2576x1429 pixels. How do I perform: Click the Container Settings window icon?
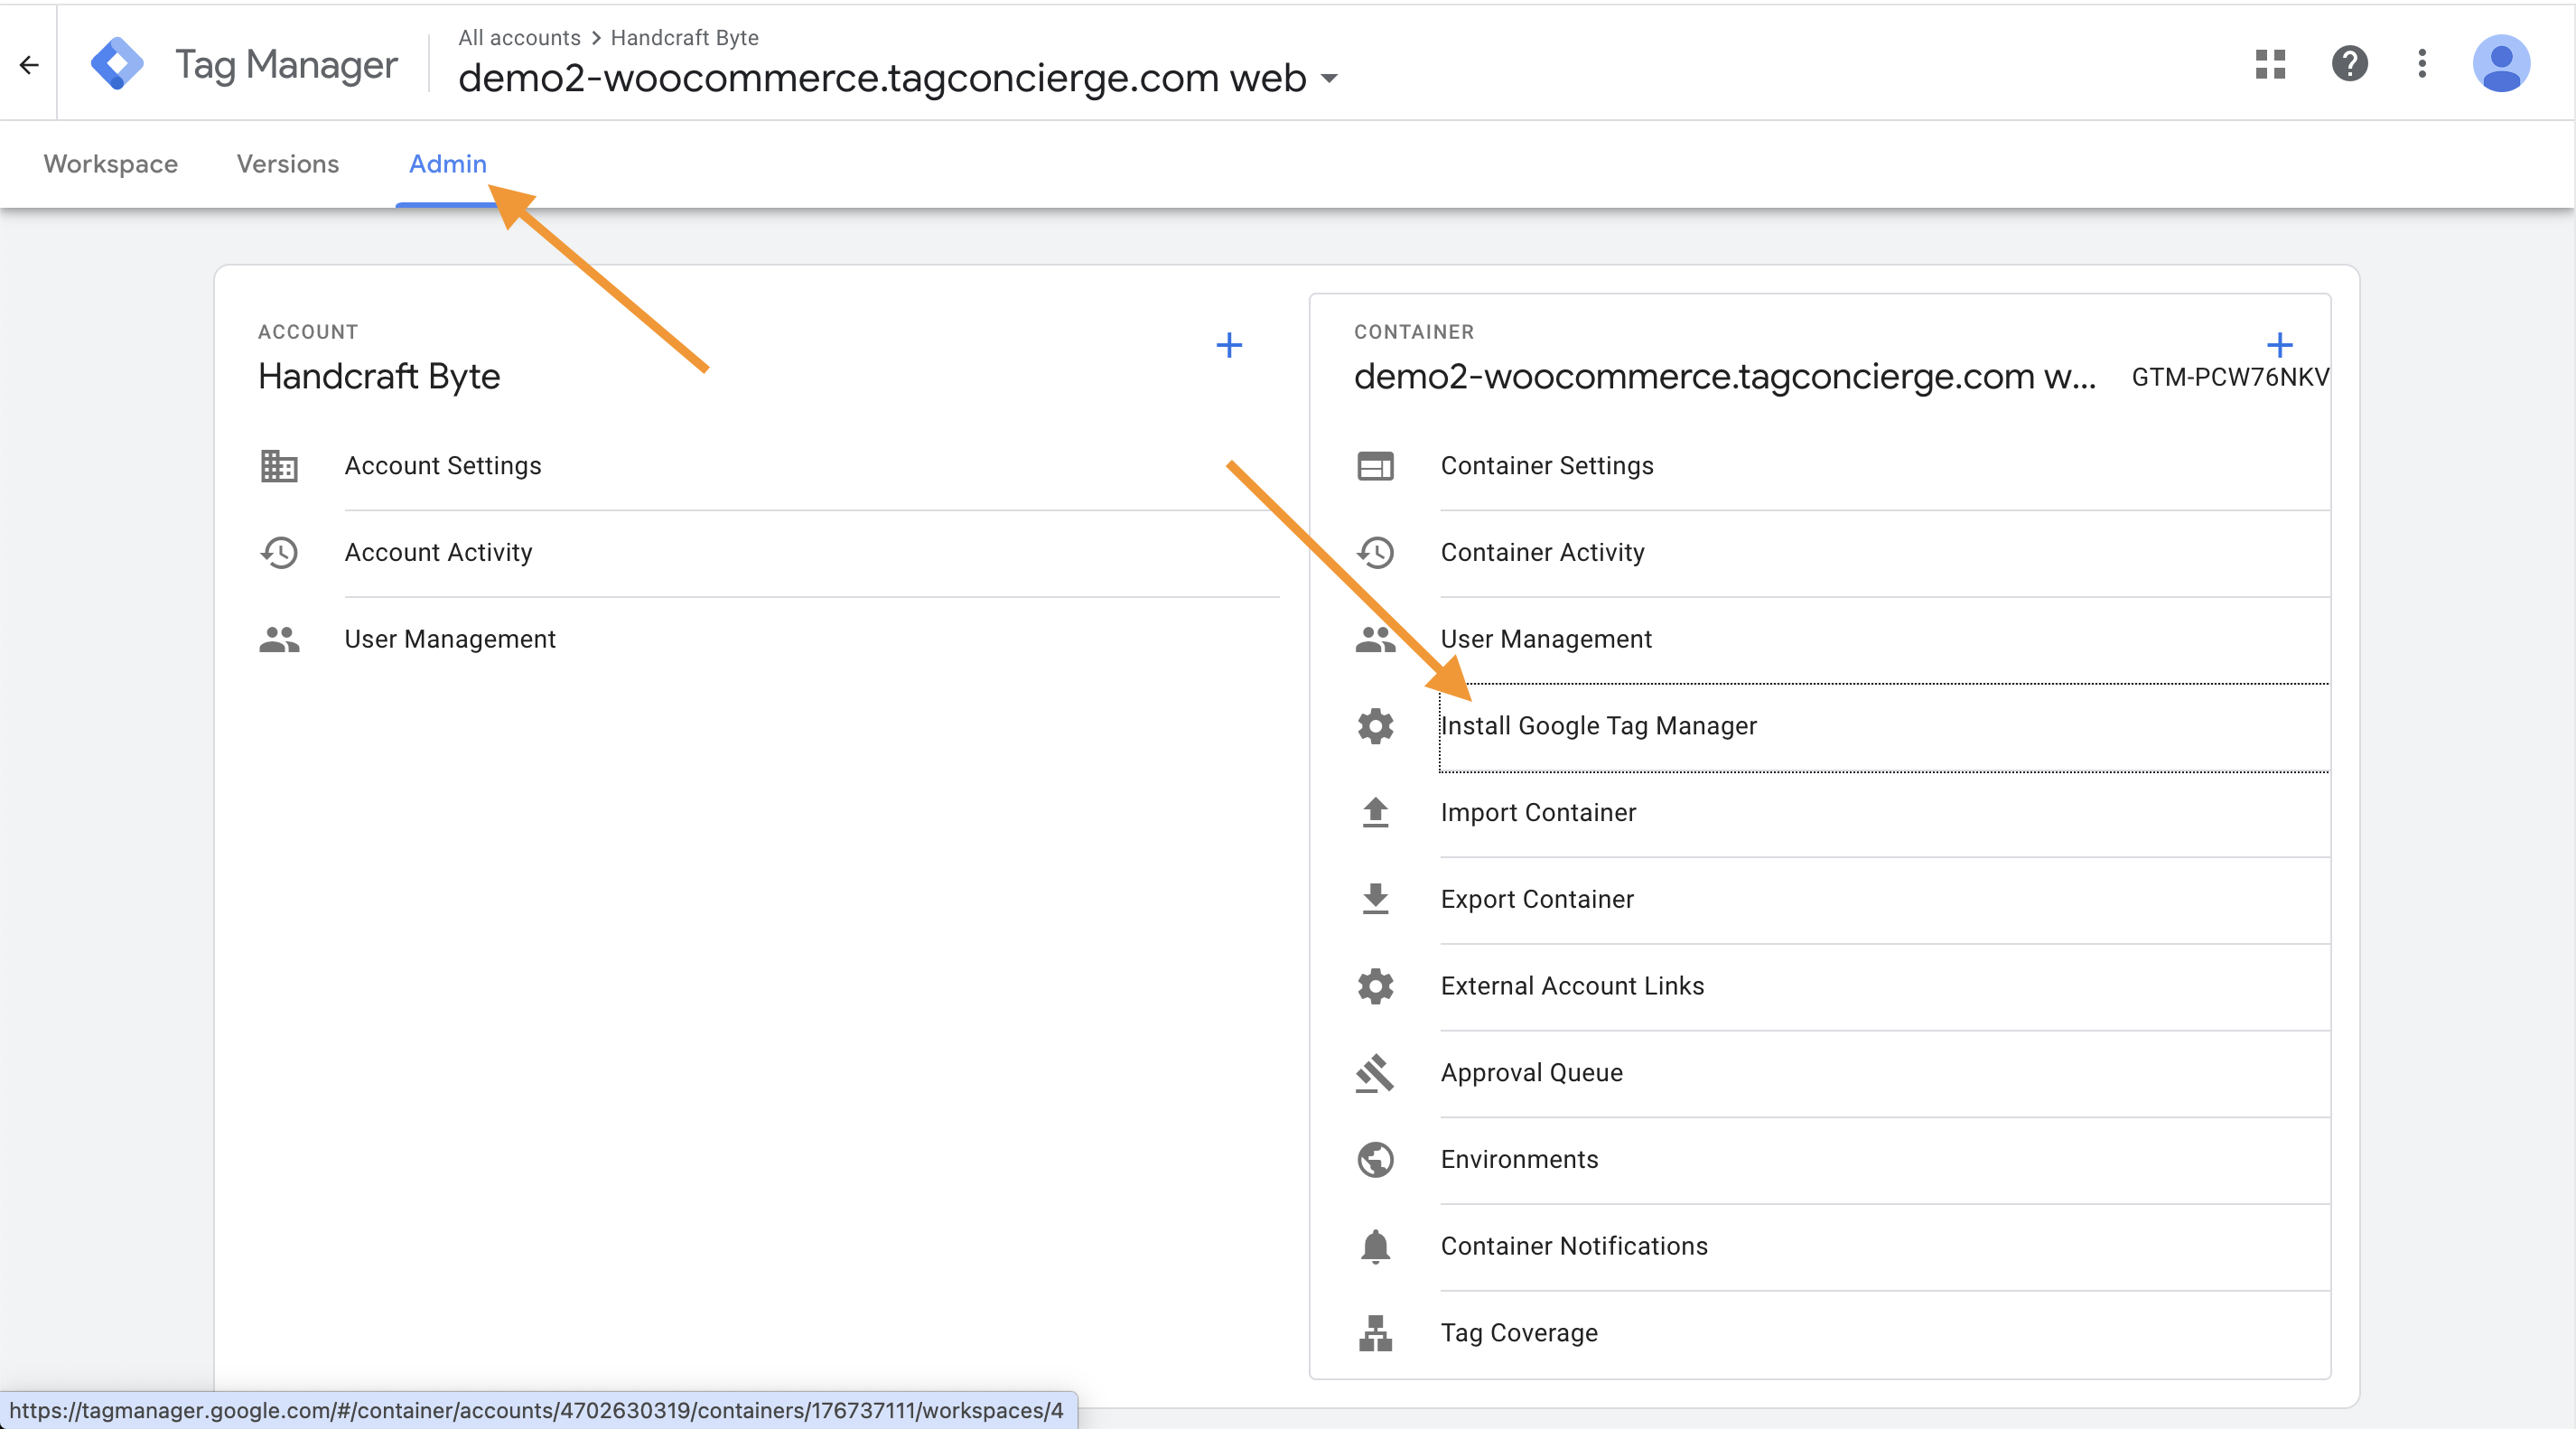[1375, 466]
